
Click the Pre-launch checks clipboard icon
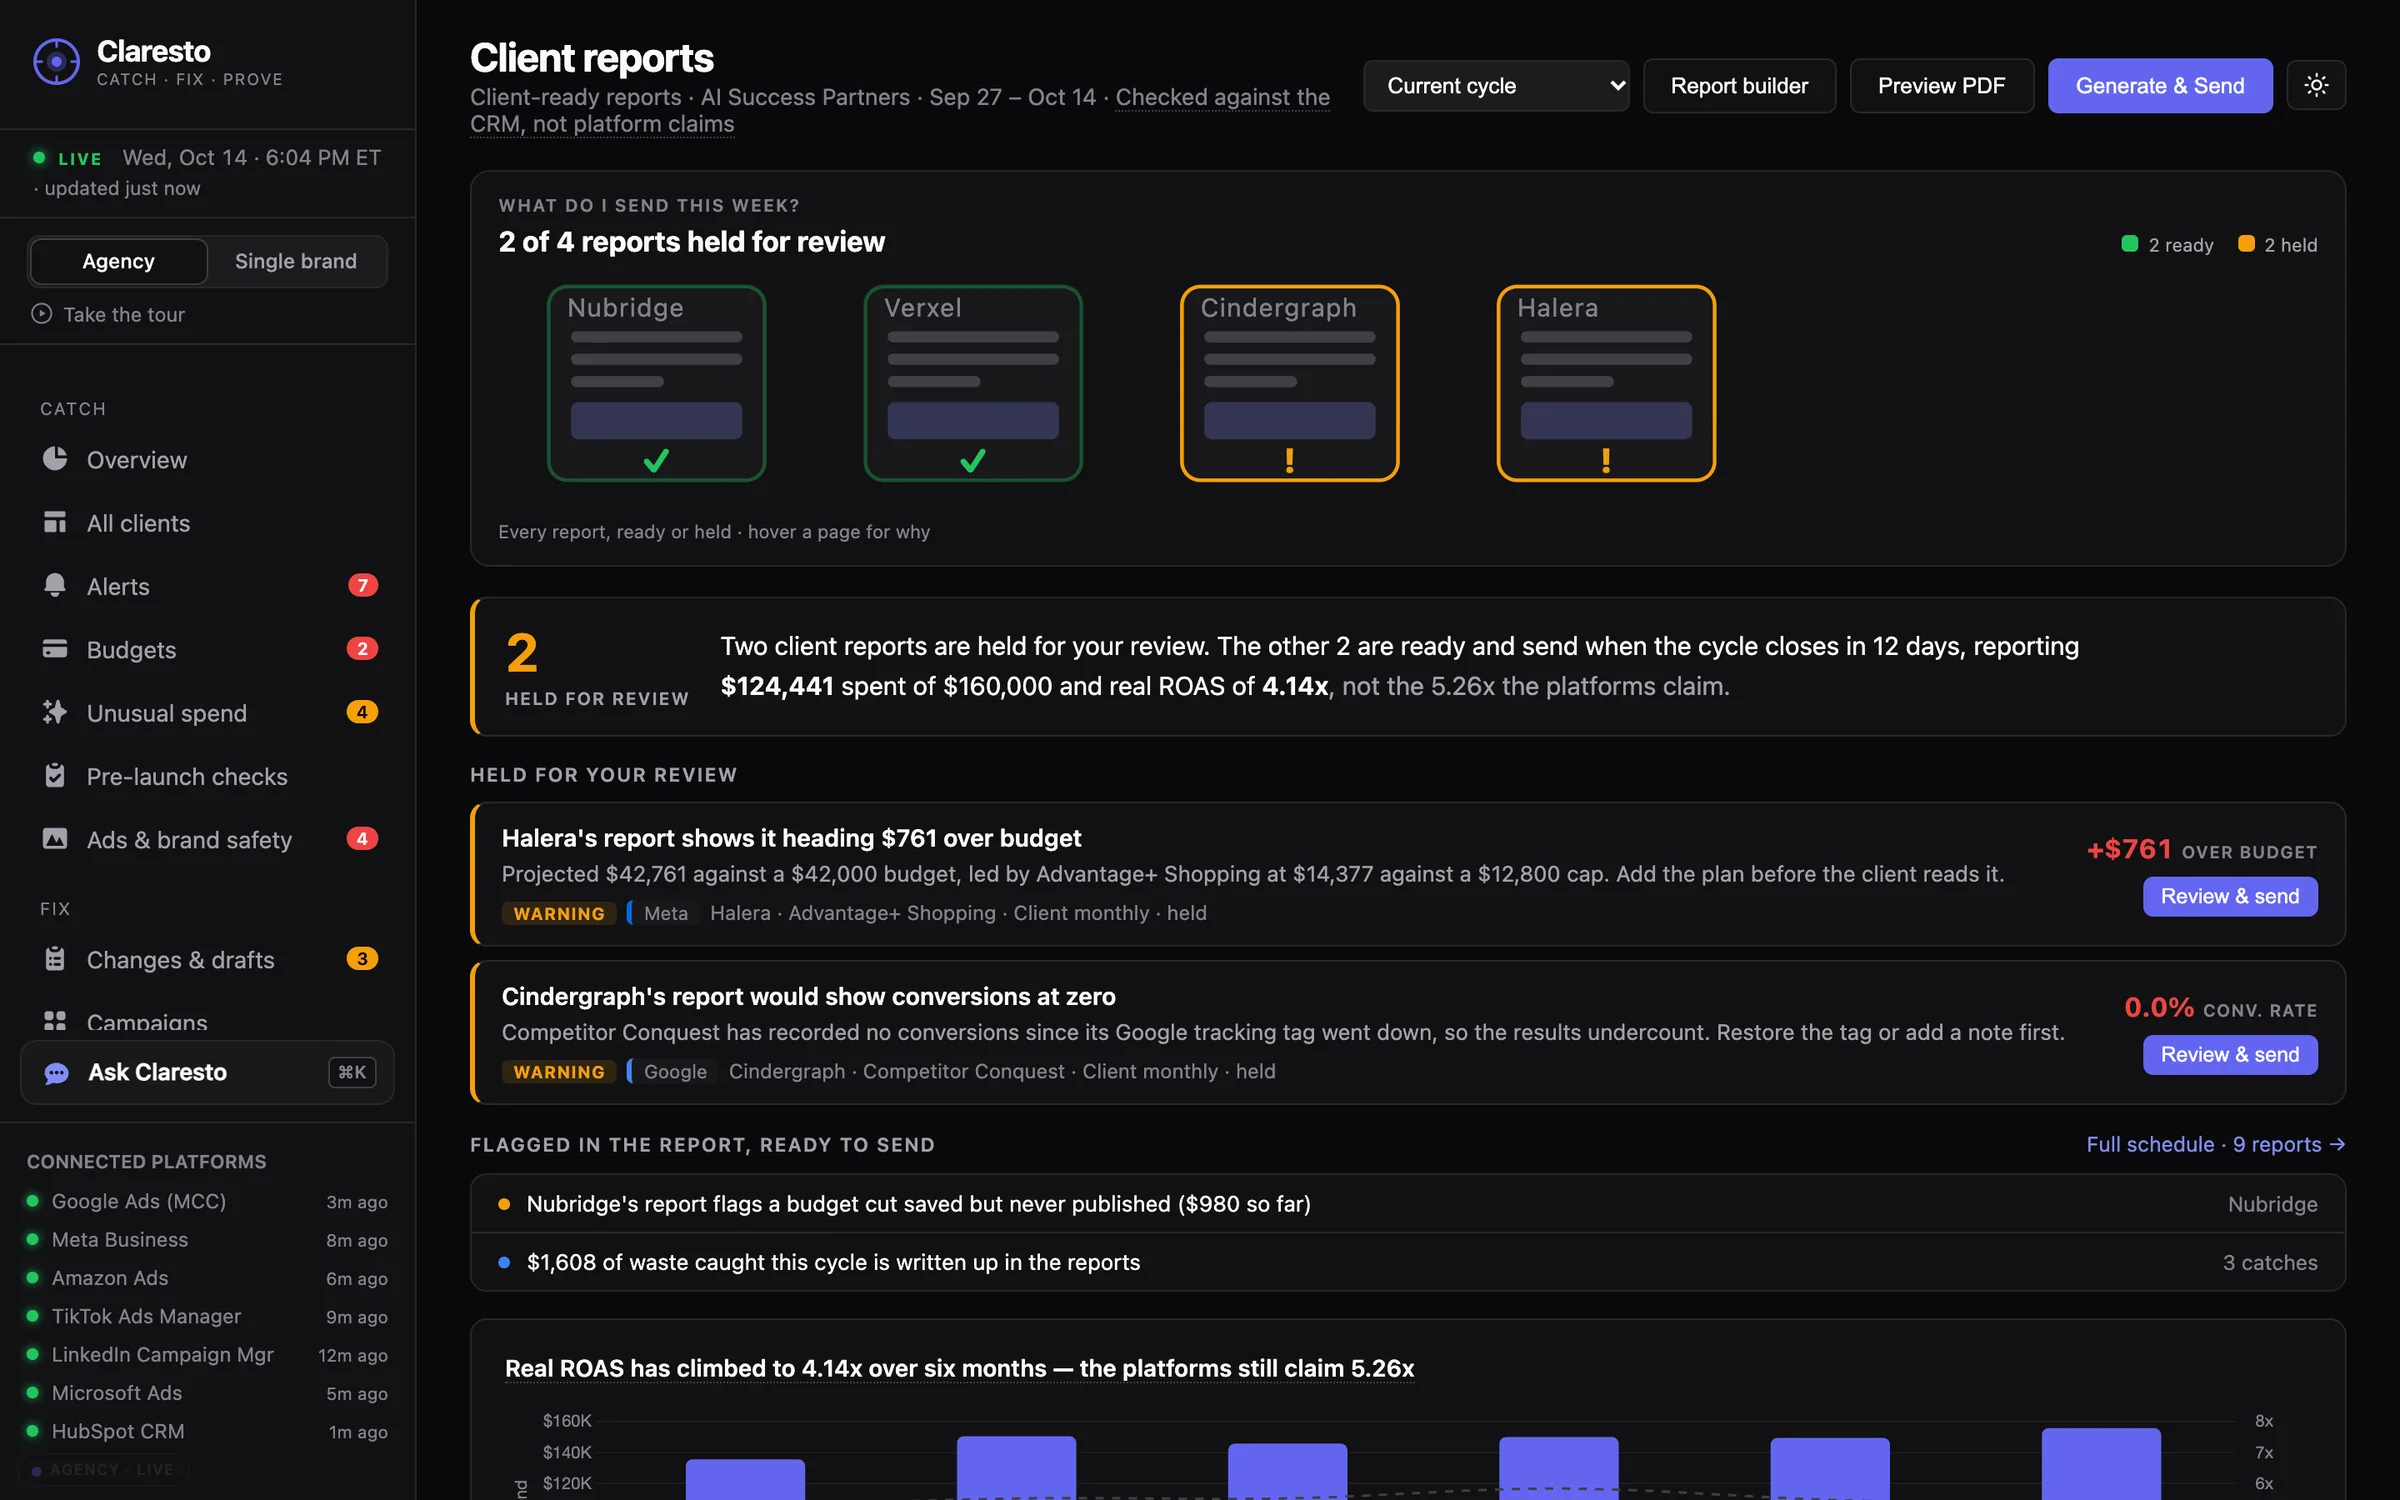tap(55, 775)
